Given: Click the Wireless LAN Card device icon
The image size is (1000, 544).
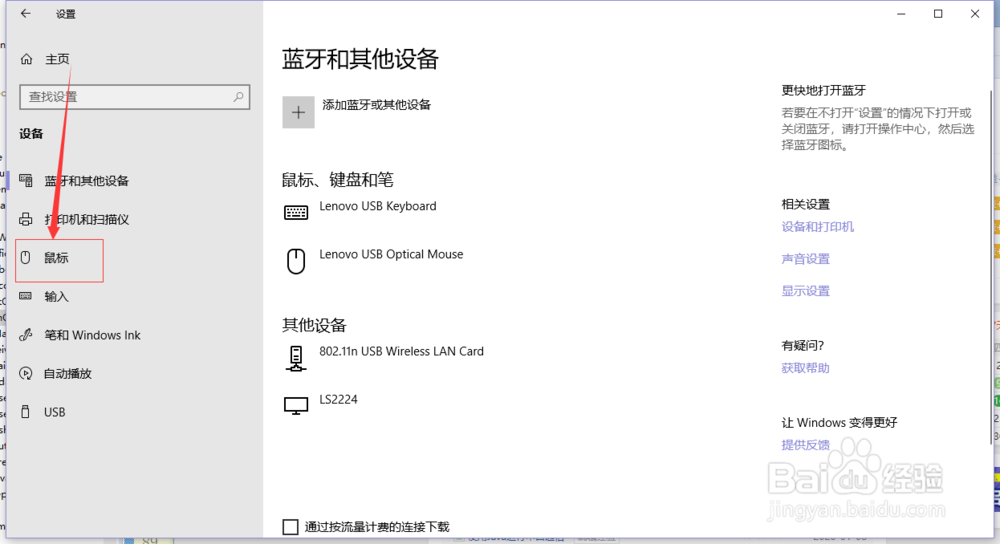Looking at the screenshot, I should coord(296,358).
